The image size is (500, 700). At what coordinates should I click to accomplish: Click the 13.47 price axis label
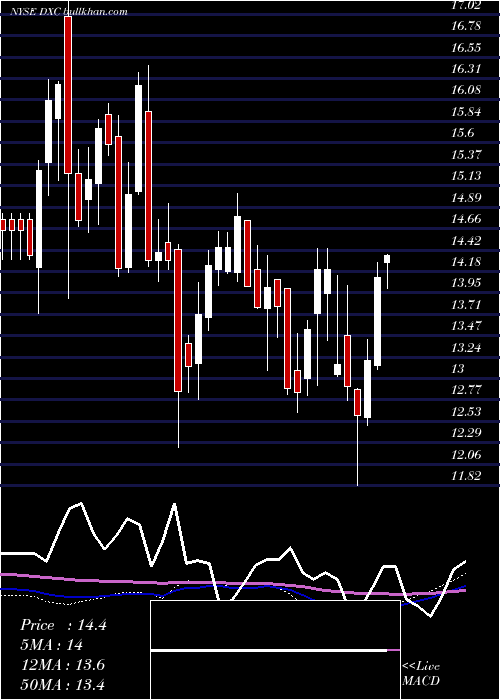pyautogui.click(x=467, y=325)
